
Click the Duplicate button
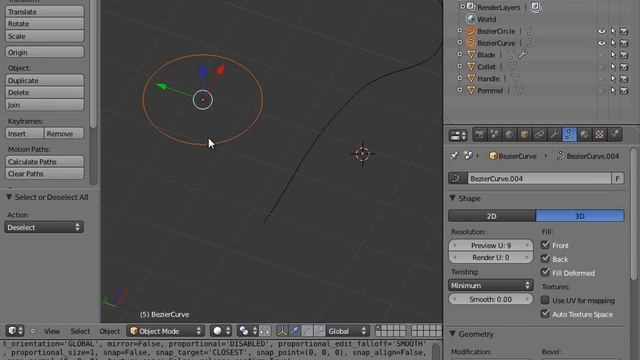[44, 80]
